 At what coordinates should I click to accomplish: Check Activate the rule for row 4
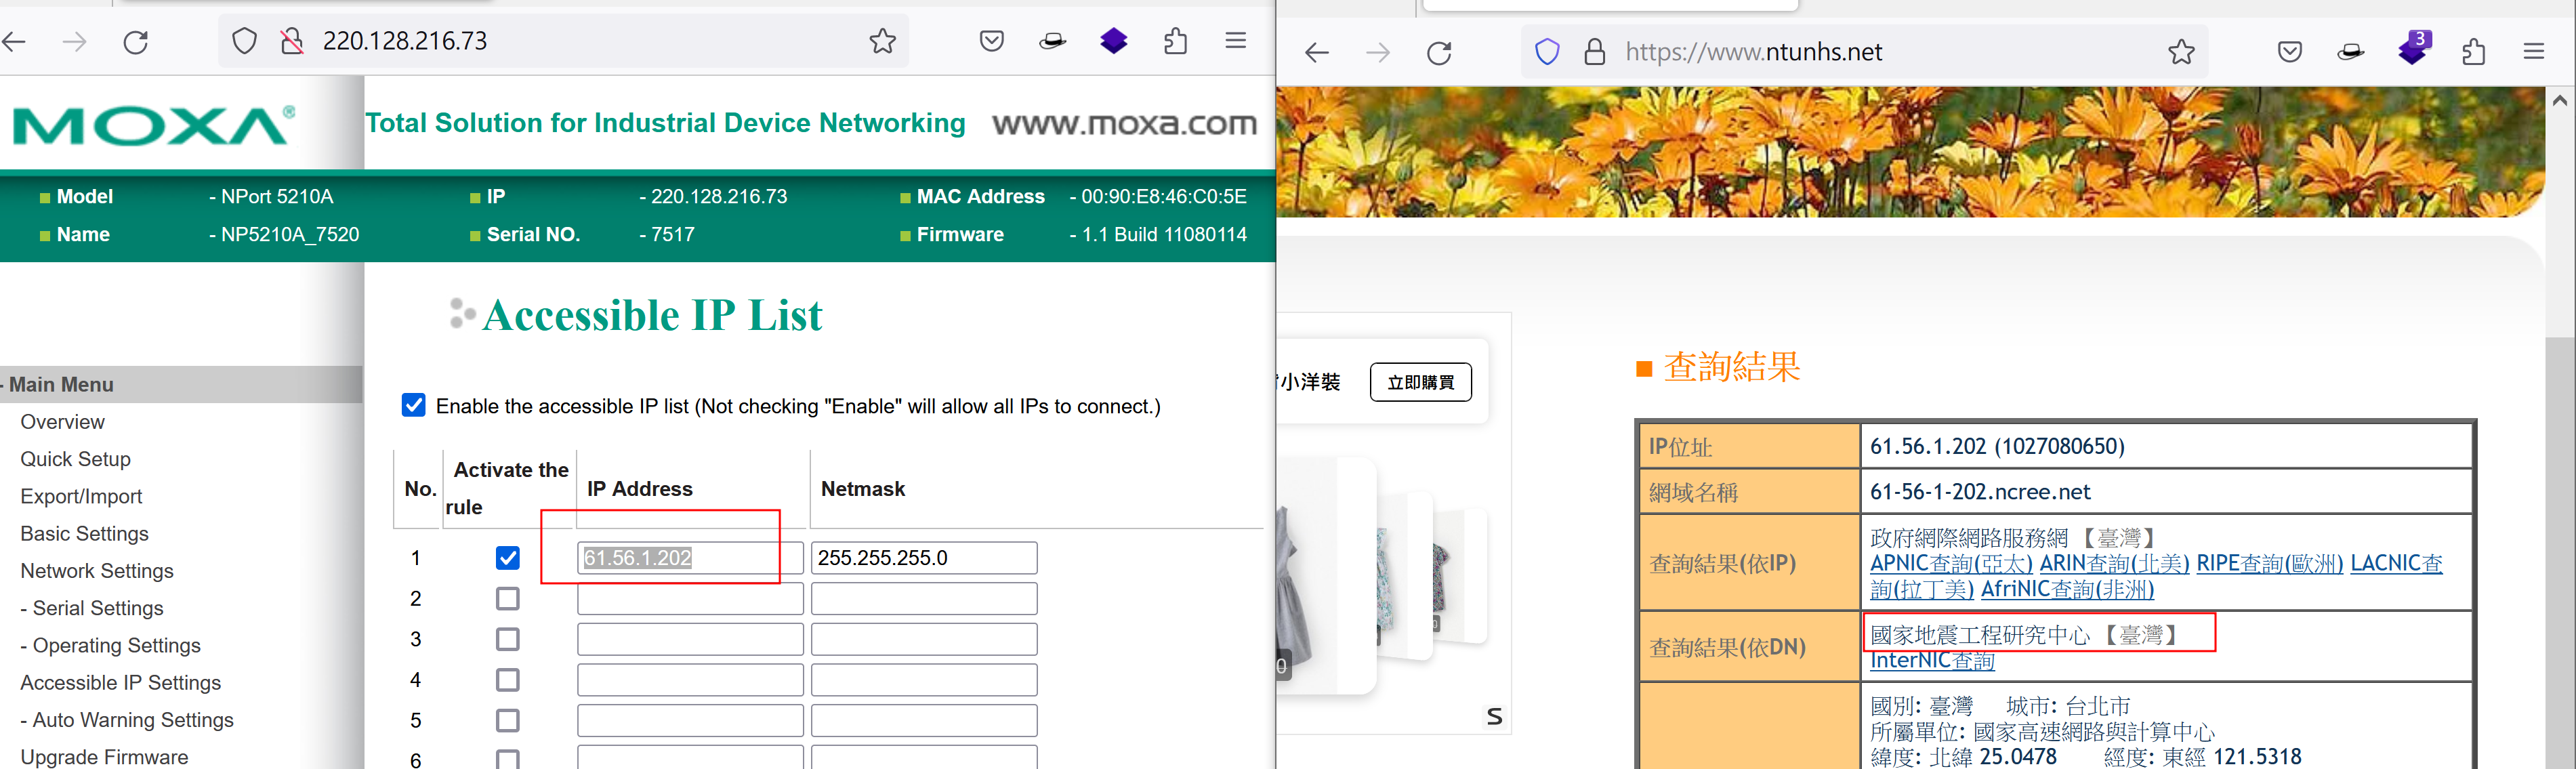coord(508,680)
